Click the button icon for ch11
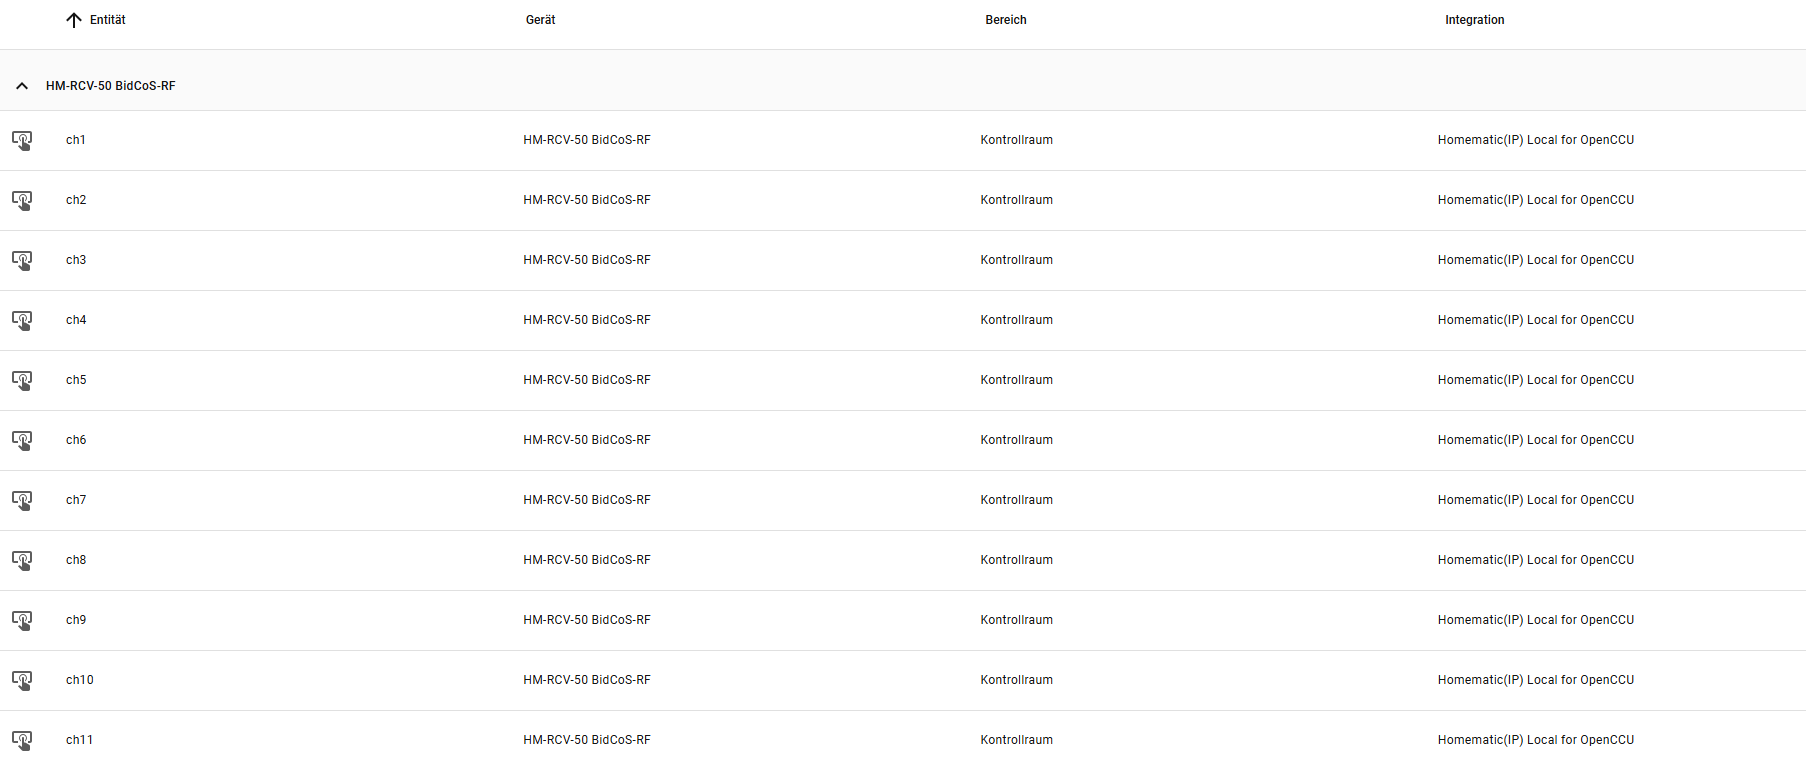1806x764 pixels. (22, 740)
